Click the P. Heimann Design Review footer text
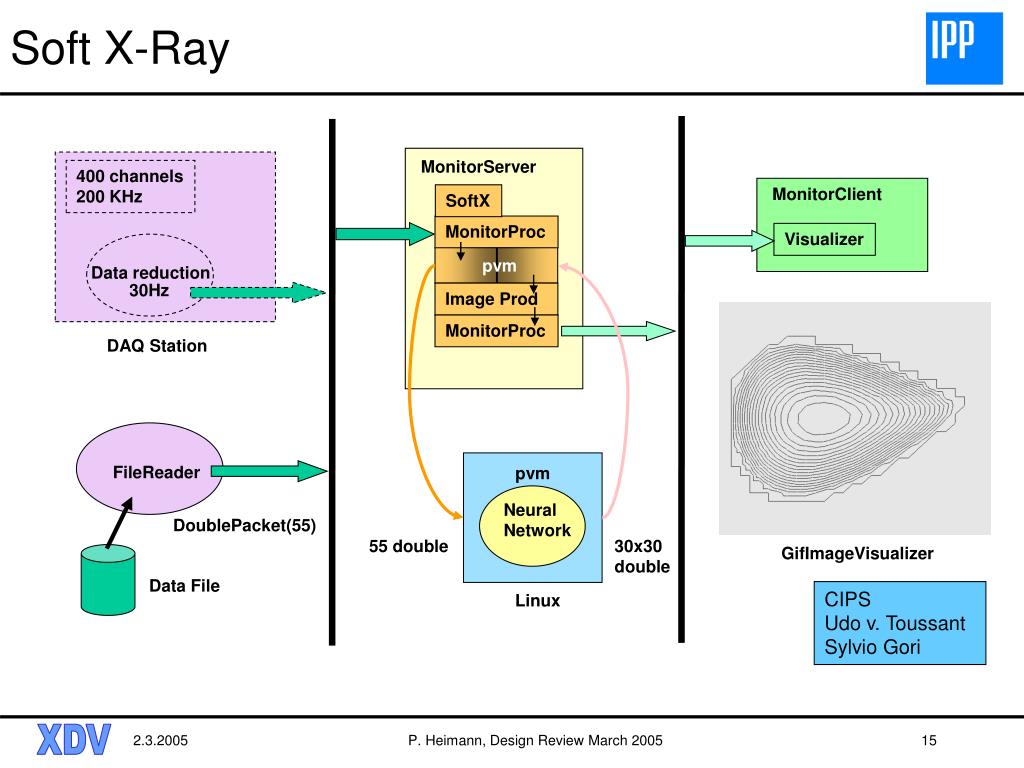 point(535,741)
